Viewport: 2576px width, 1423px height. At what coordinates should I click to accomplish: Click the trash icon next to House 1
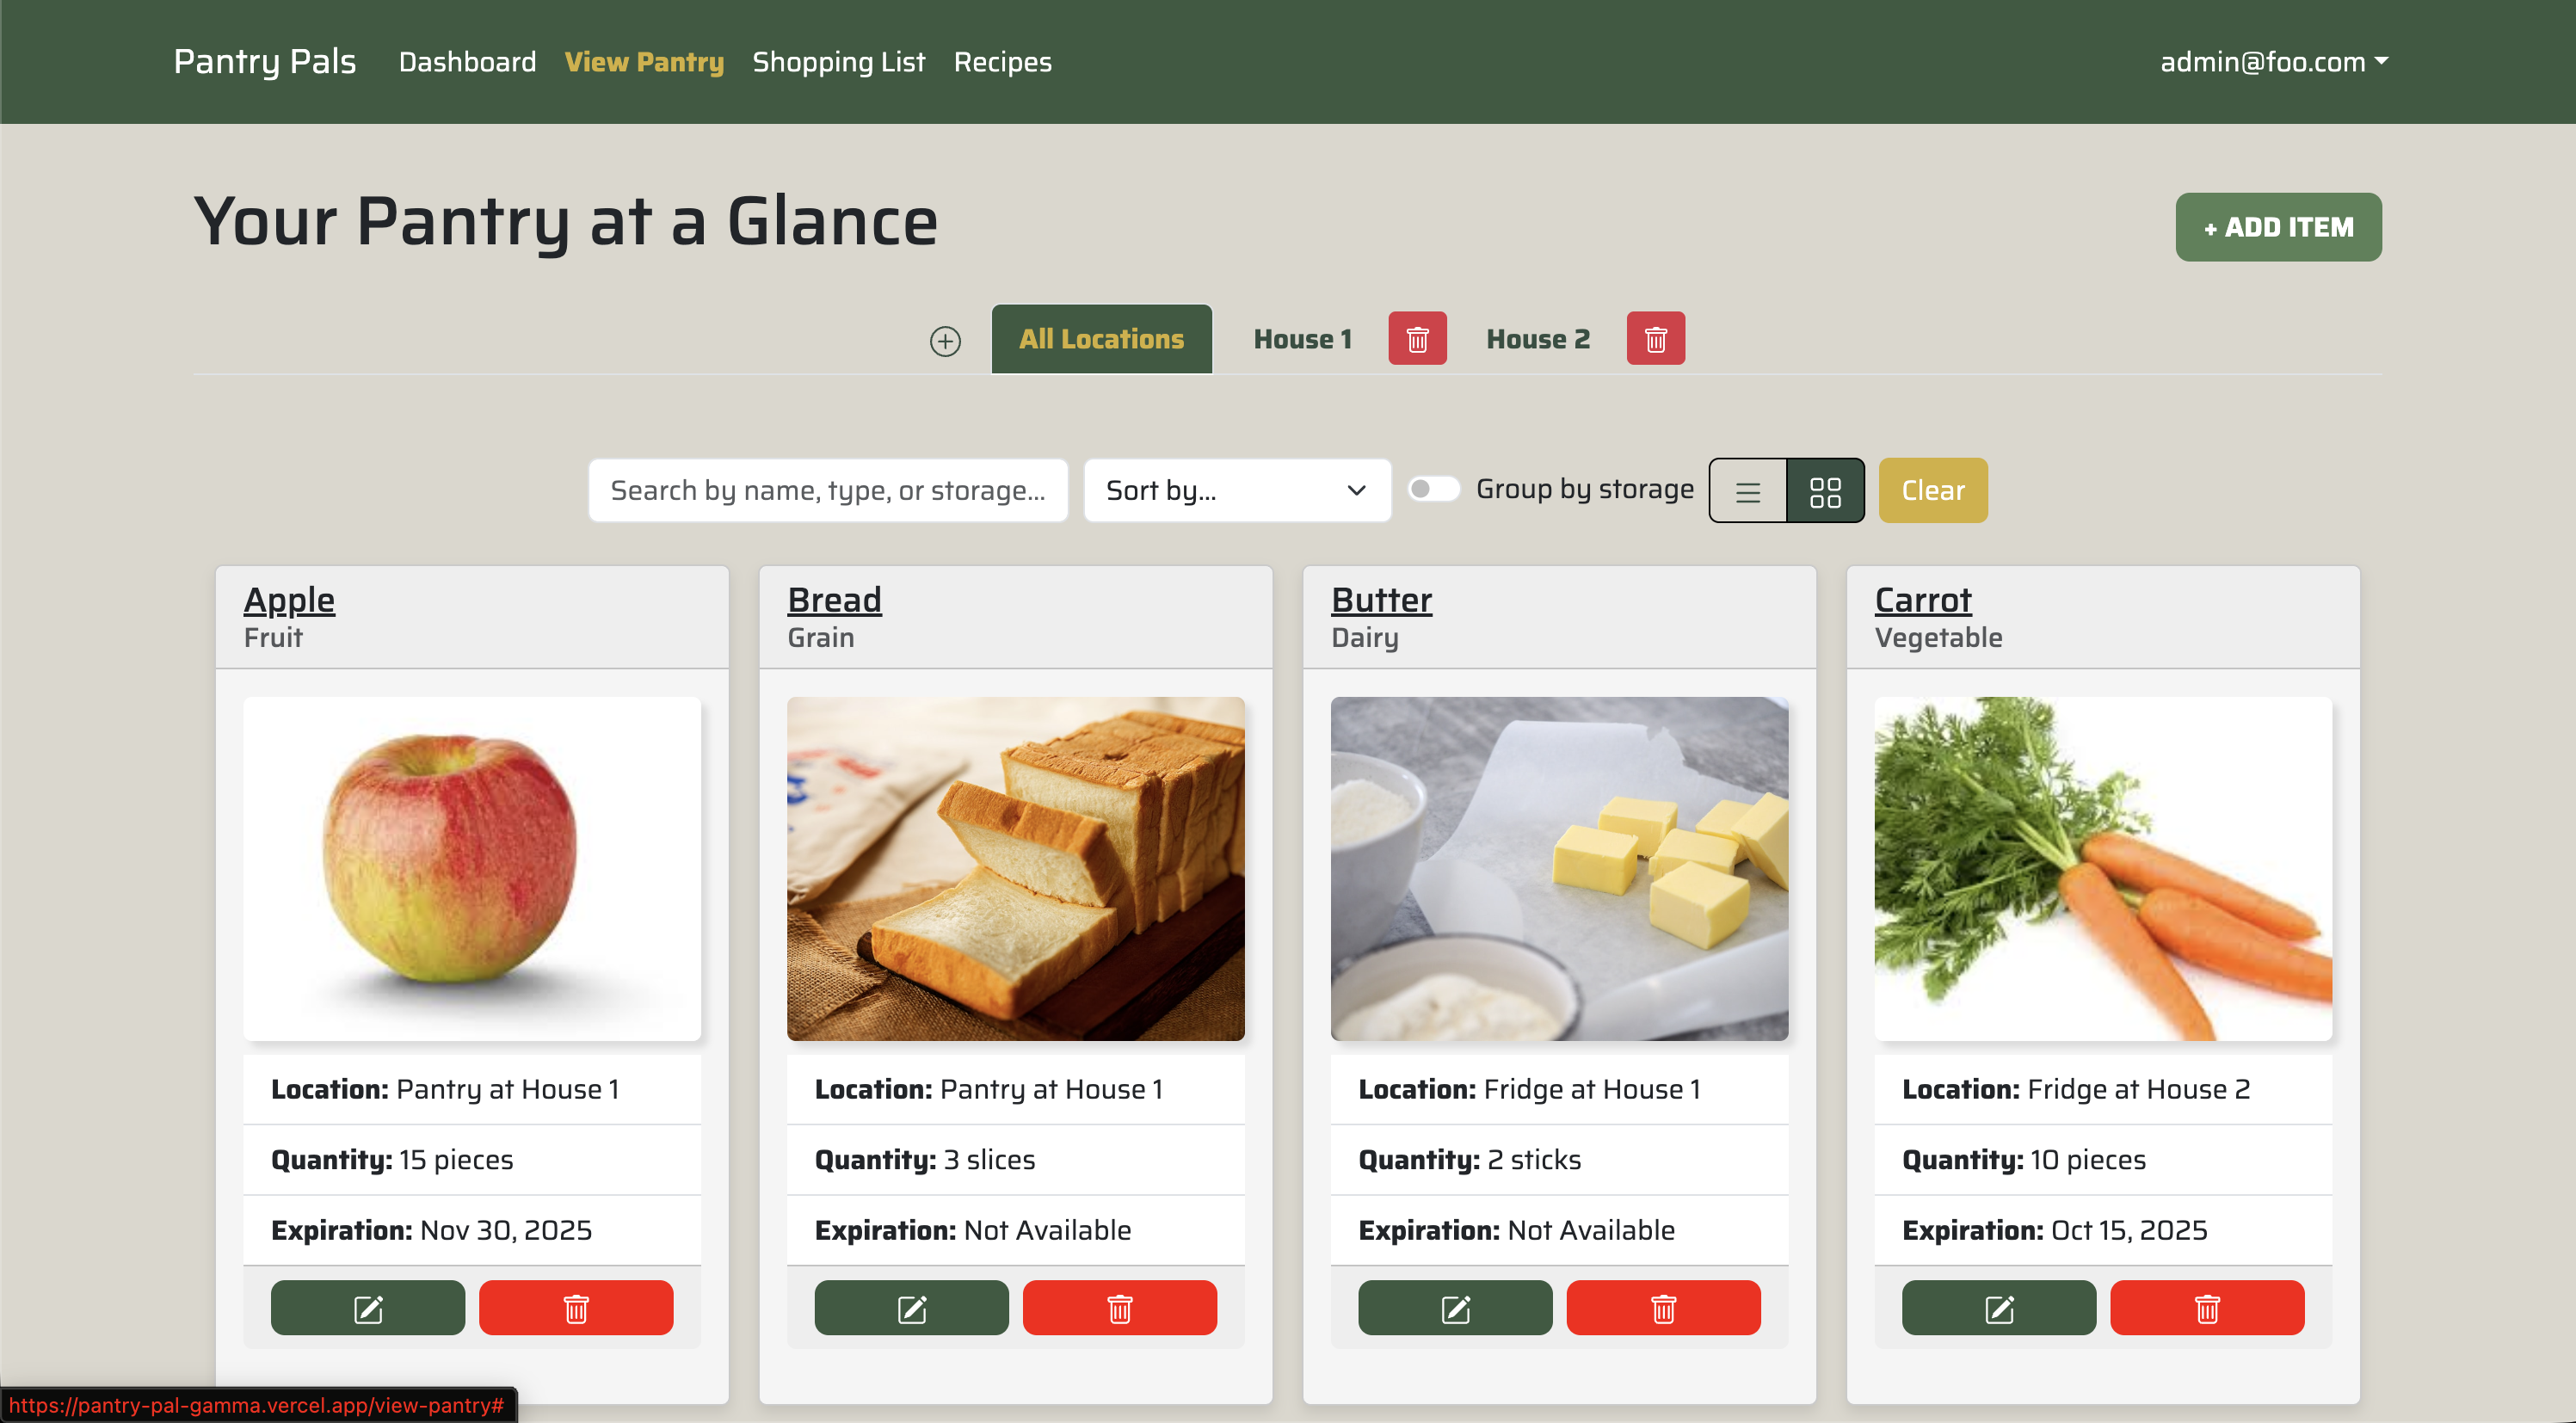click(1417, 338)
